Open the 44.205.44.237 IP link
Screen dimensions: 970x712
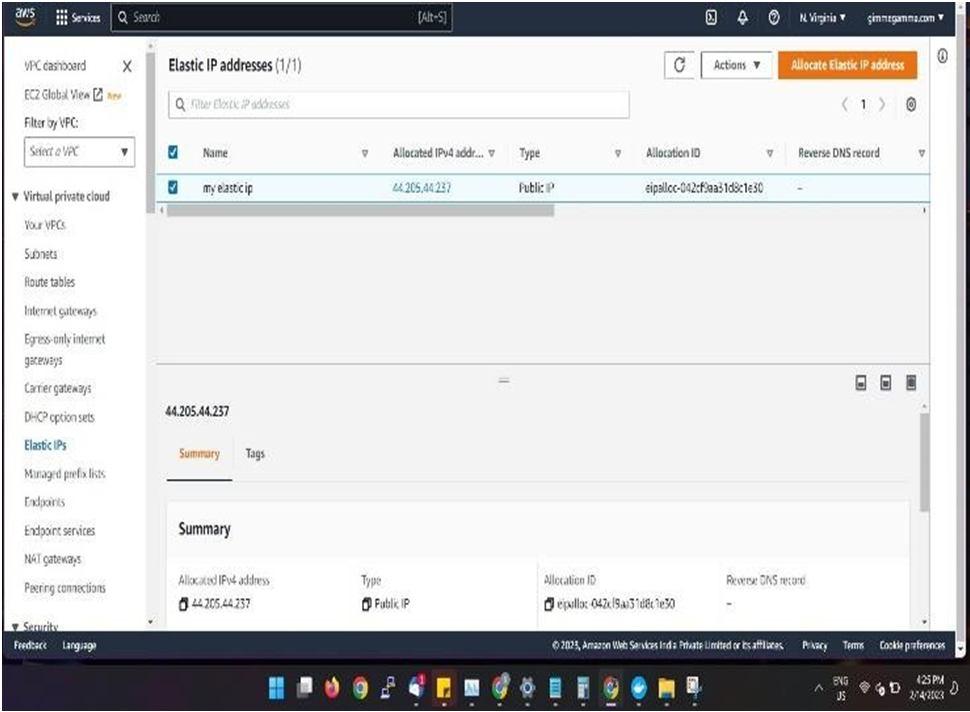click(421, 188)
